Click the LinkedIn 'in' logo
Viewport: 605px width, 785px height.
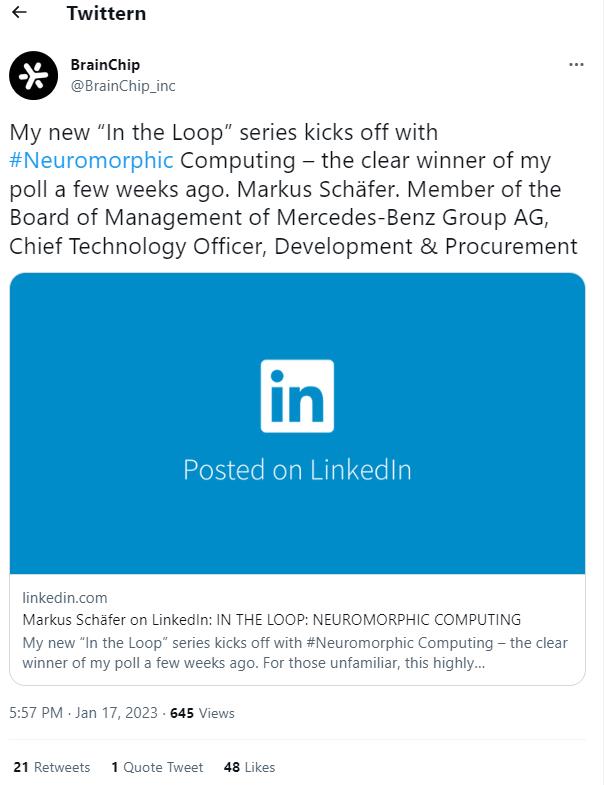pos(297,396)
